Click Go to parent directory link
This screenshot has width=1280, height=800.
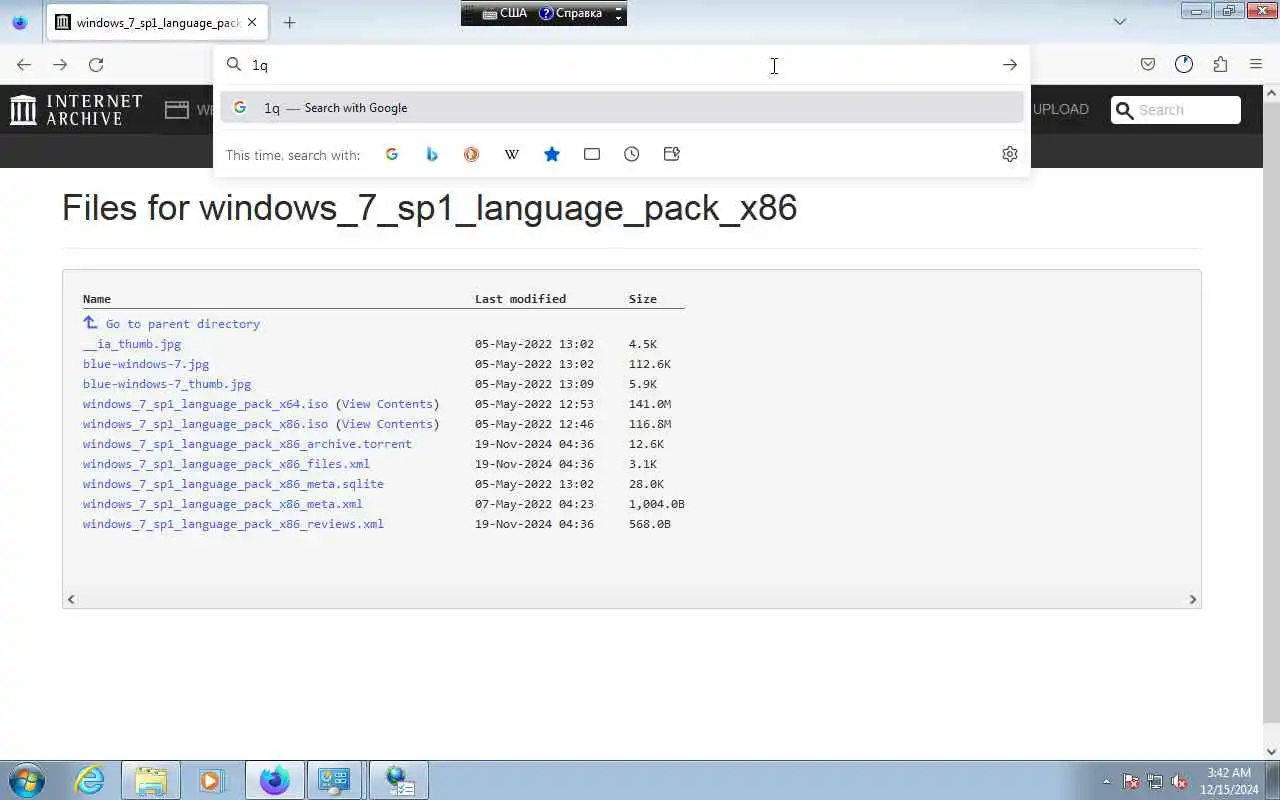point(182,324)
